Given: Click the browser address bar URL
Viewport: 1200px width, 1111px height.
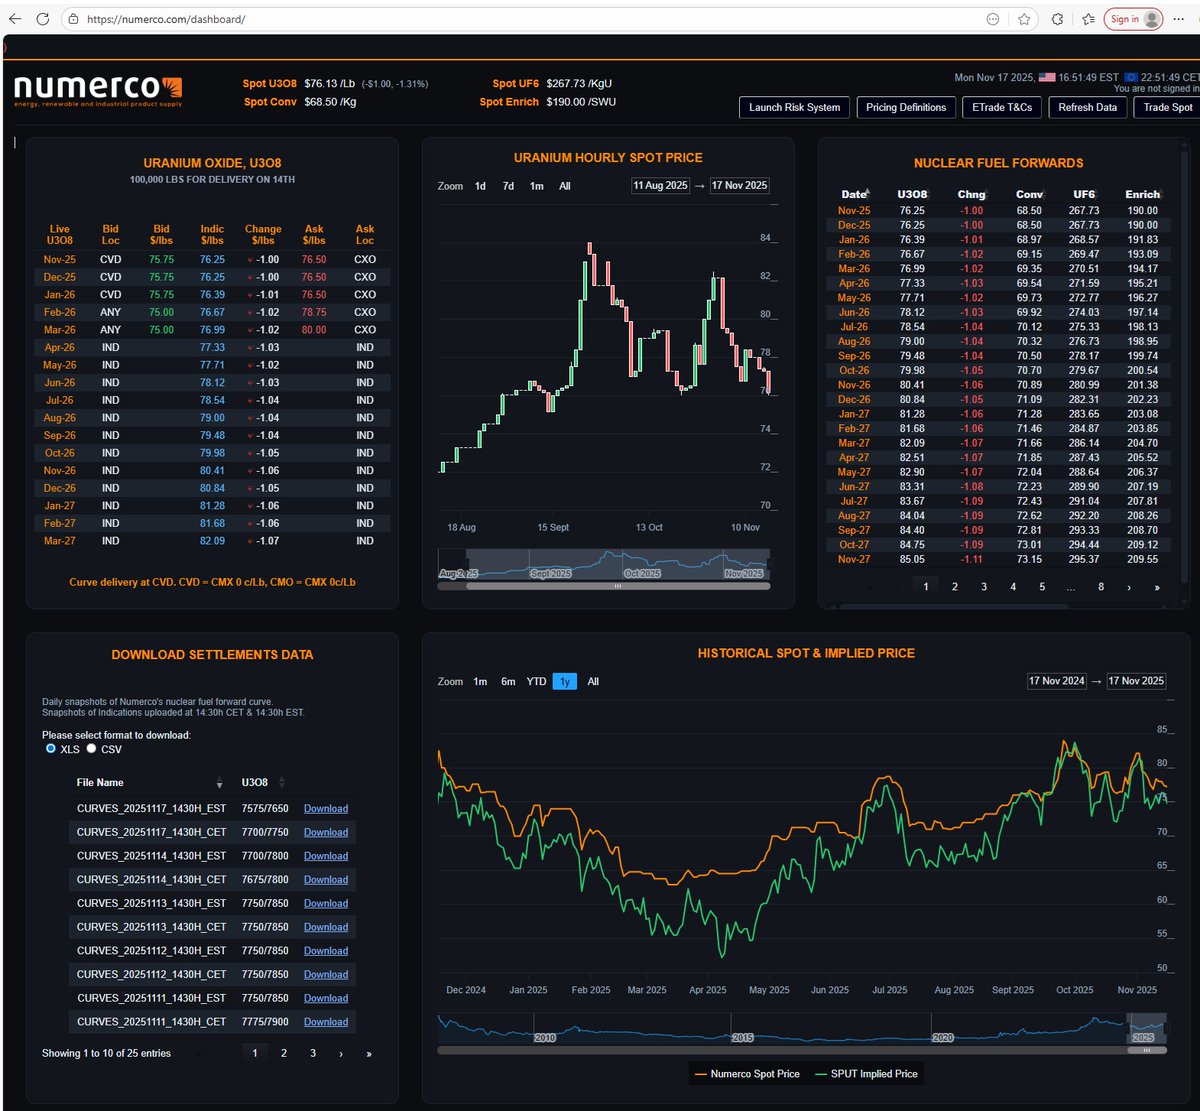Looking at the screenshot, I should click(166, 19).
